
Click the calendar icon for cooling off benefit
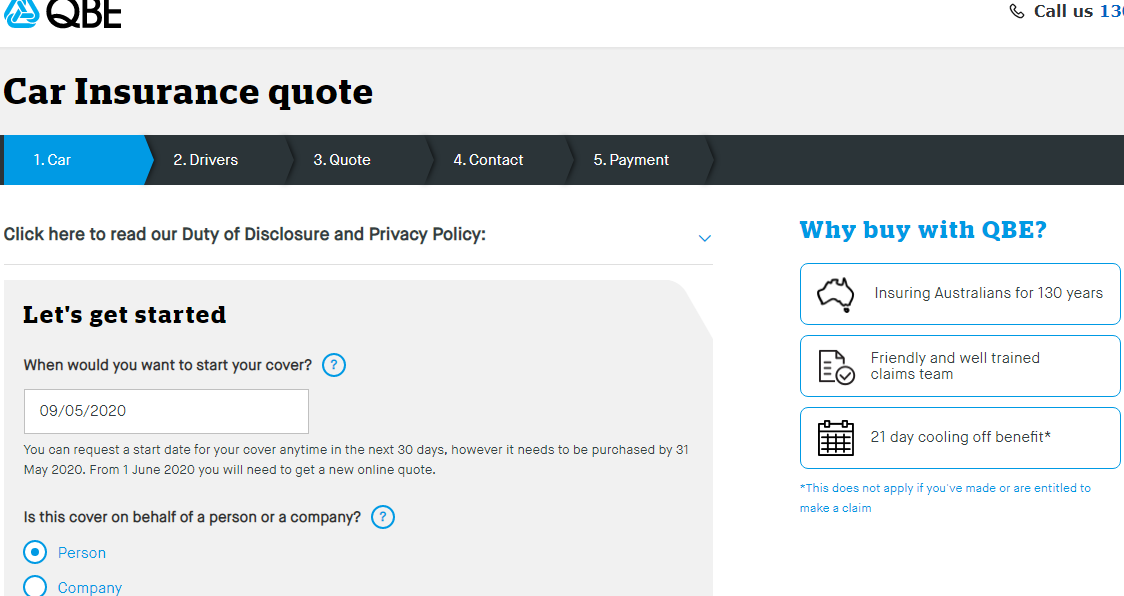pyautogui.click(x=836, y=437)
